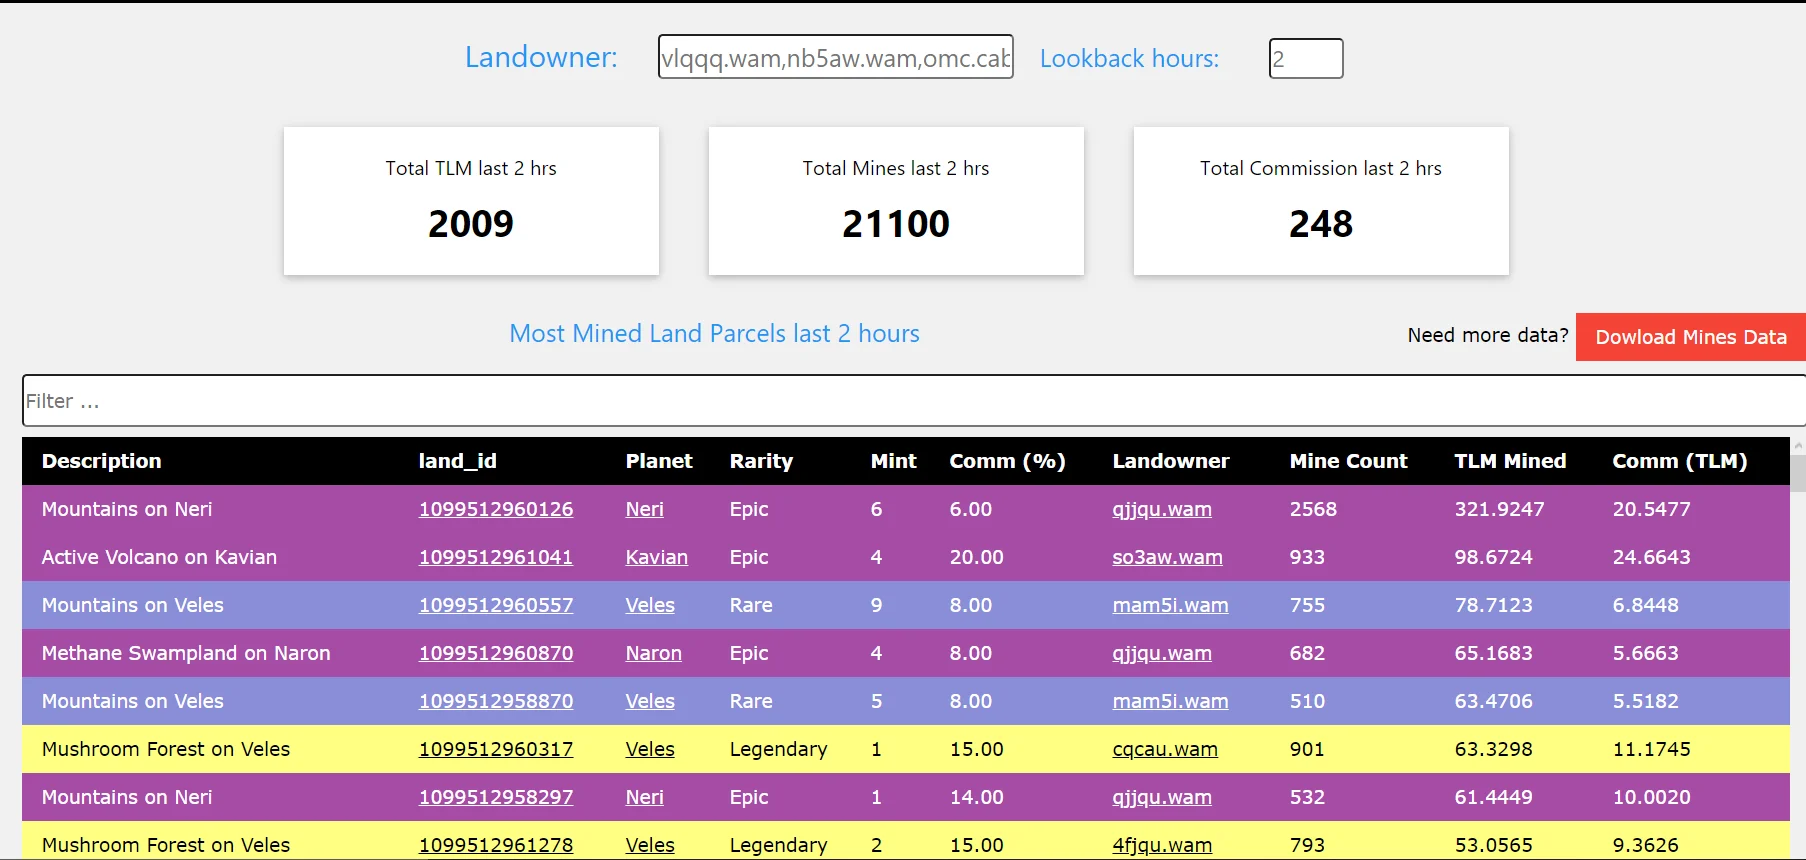The image size is (1806, 860).
Task: Click the Mine Count column header
Action: [1348, 461]
